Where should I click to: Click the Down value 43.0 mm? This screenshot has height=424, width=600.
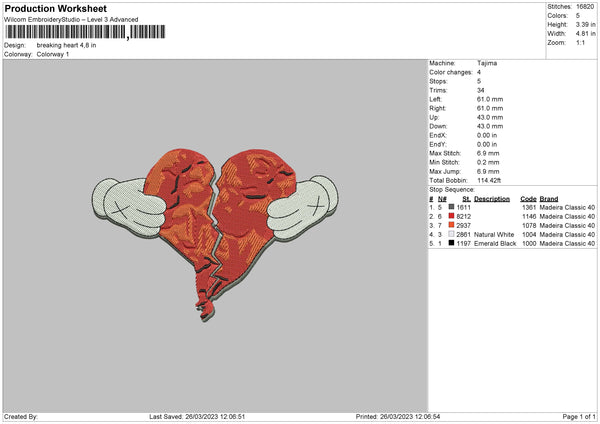pos(490,126)
